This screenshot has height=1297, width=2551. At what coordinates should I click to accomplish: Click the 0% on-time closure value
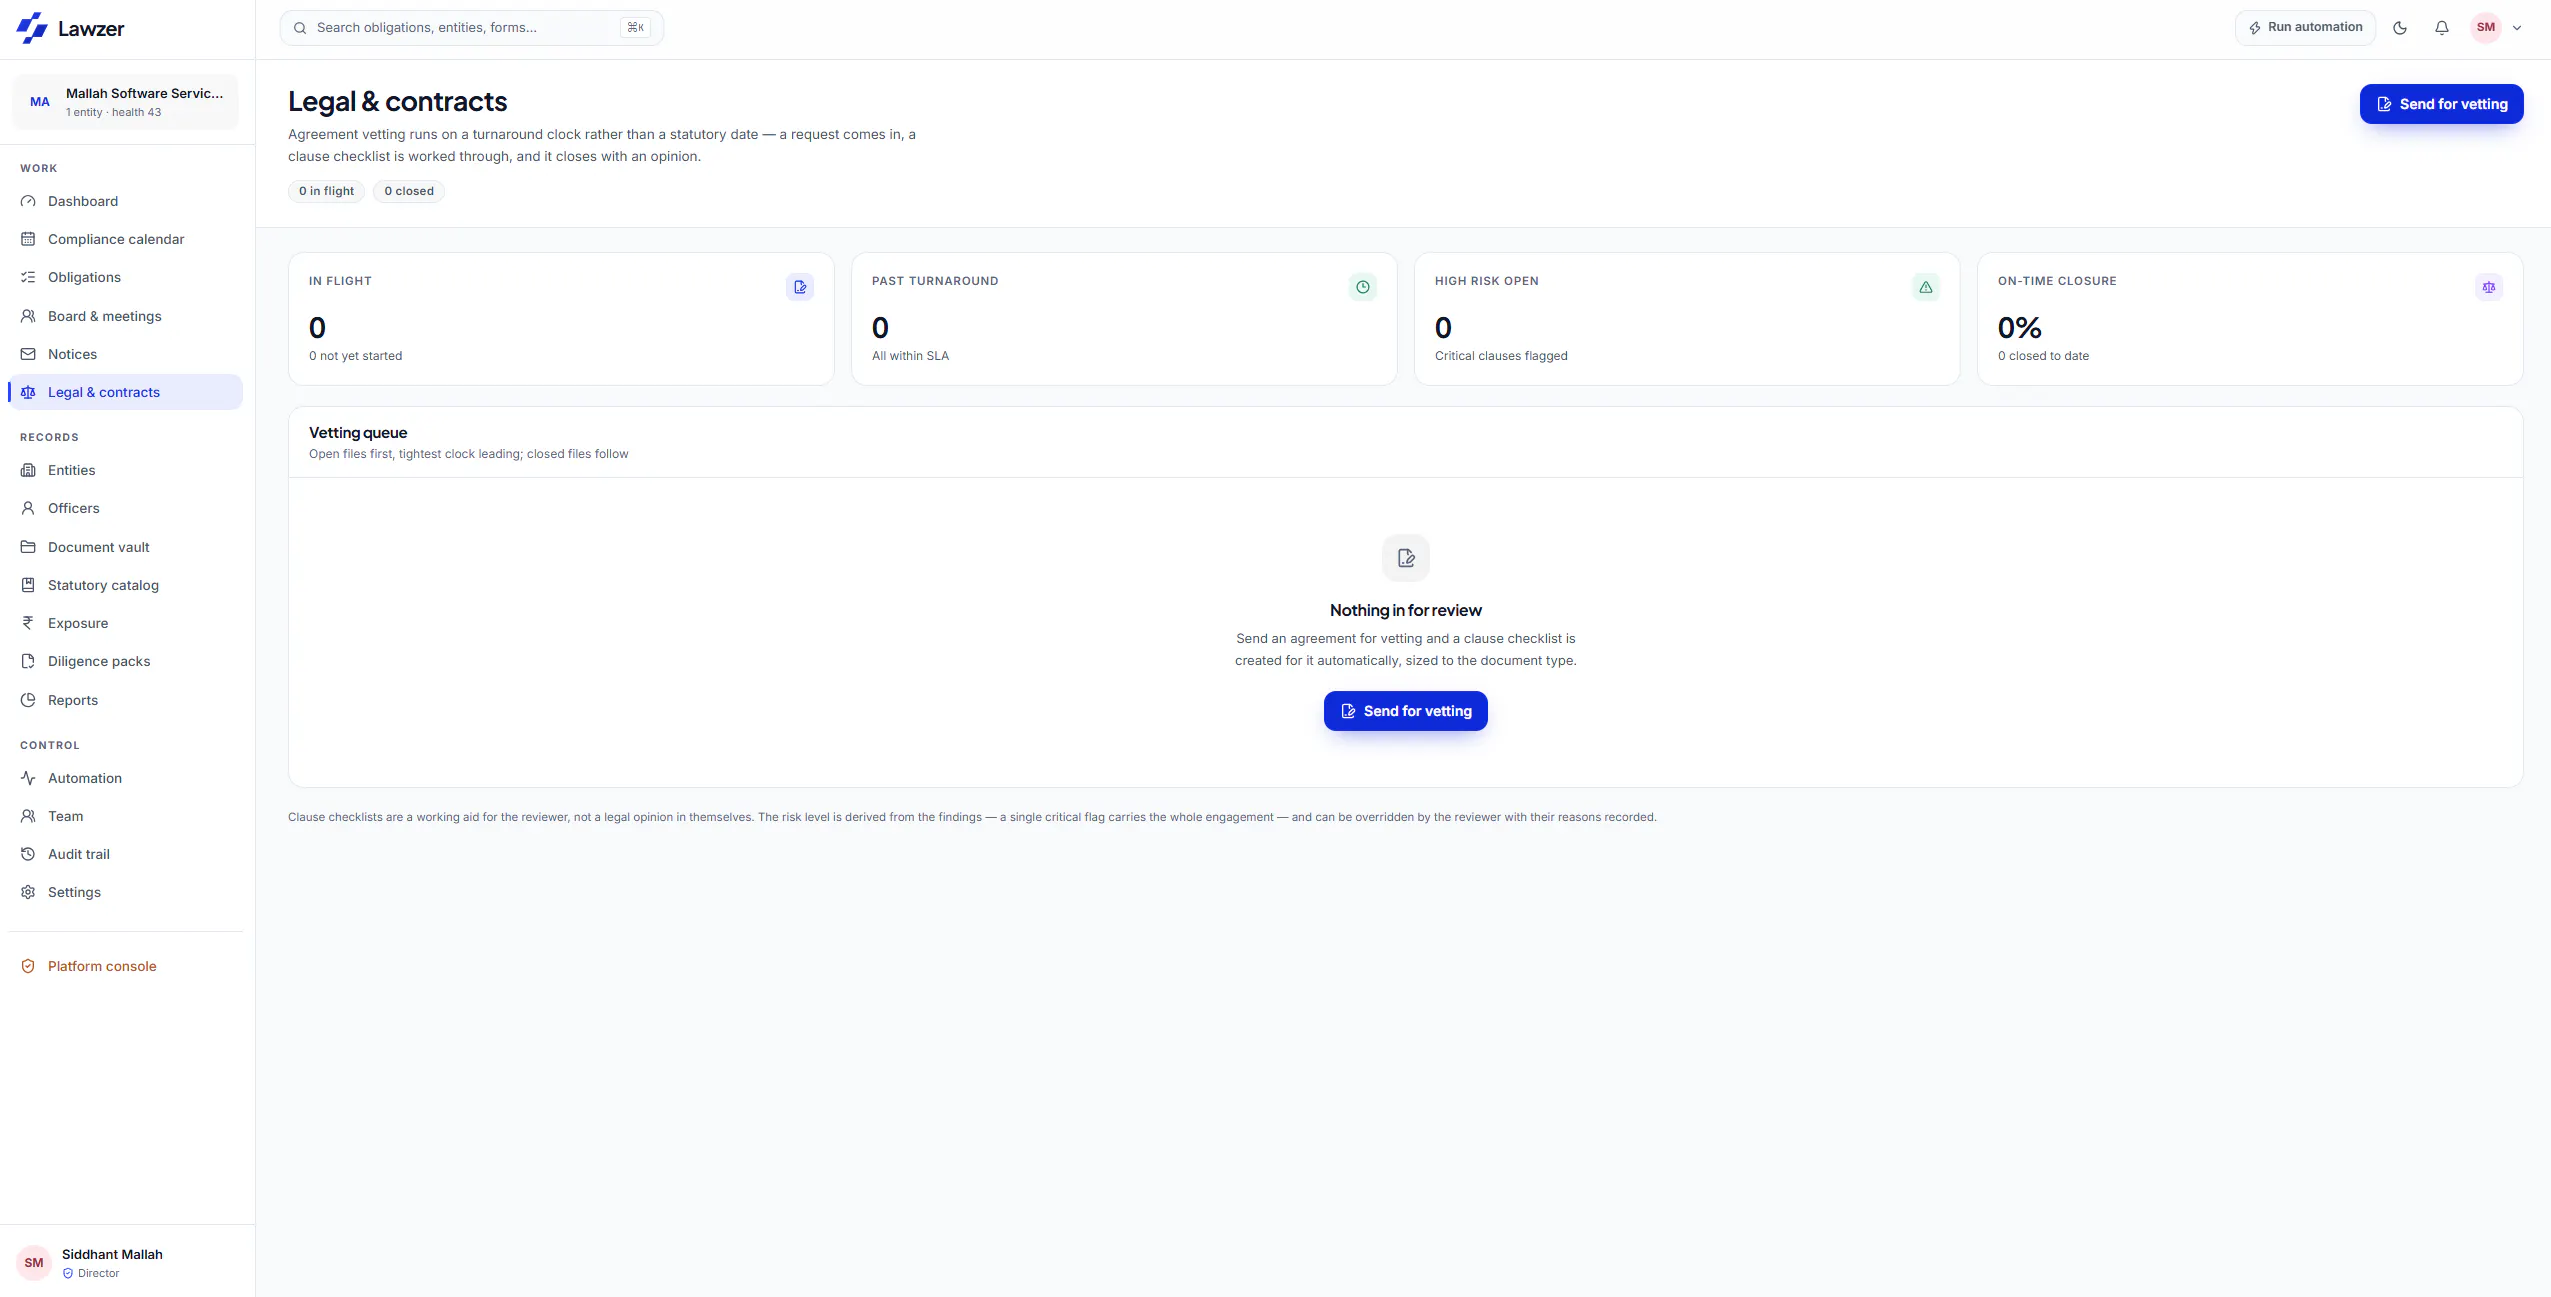click(2020, 328)
